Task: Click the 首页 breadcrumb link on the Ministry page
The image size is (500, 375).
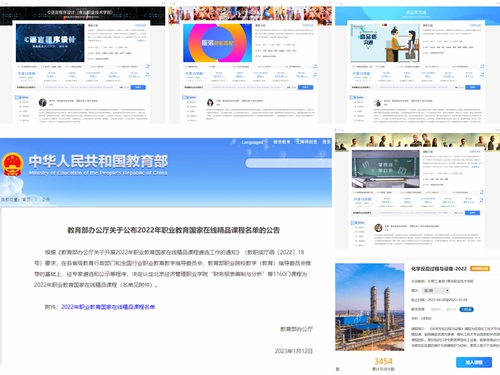Action: (26, 199)
